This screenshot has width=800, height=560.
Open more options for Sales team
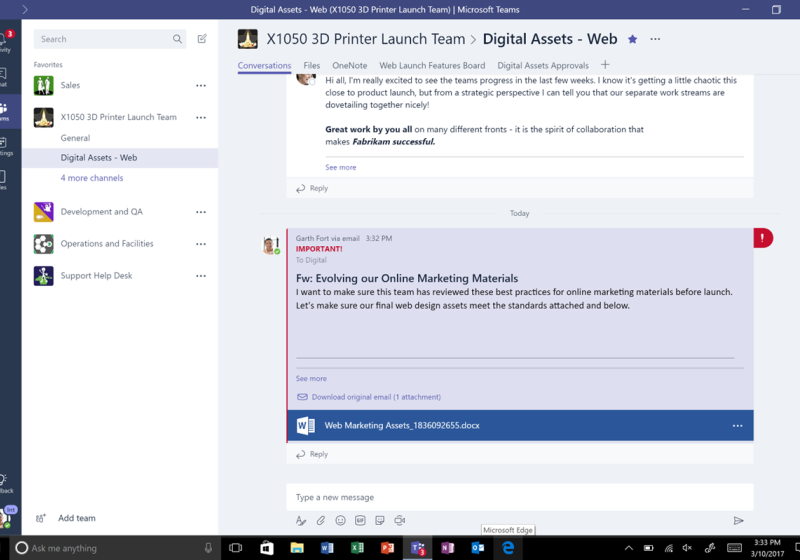(201, 86)
